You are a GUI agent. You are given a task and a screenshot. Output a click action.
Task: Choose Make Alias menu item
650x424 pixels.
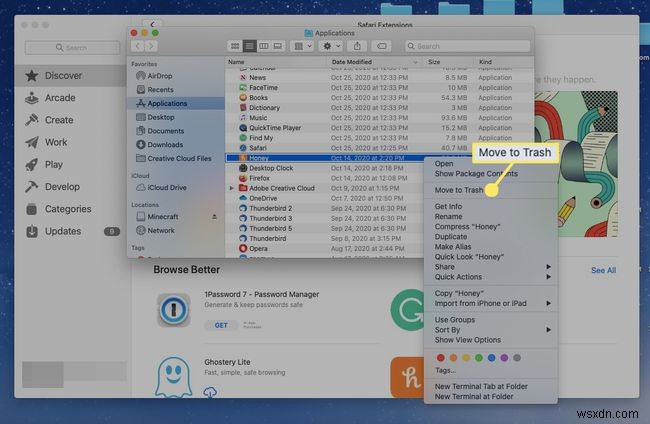[453, 247]
